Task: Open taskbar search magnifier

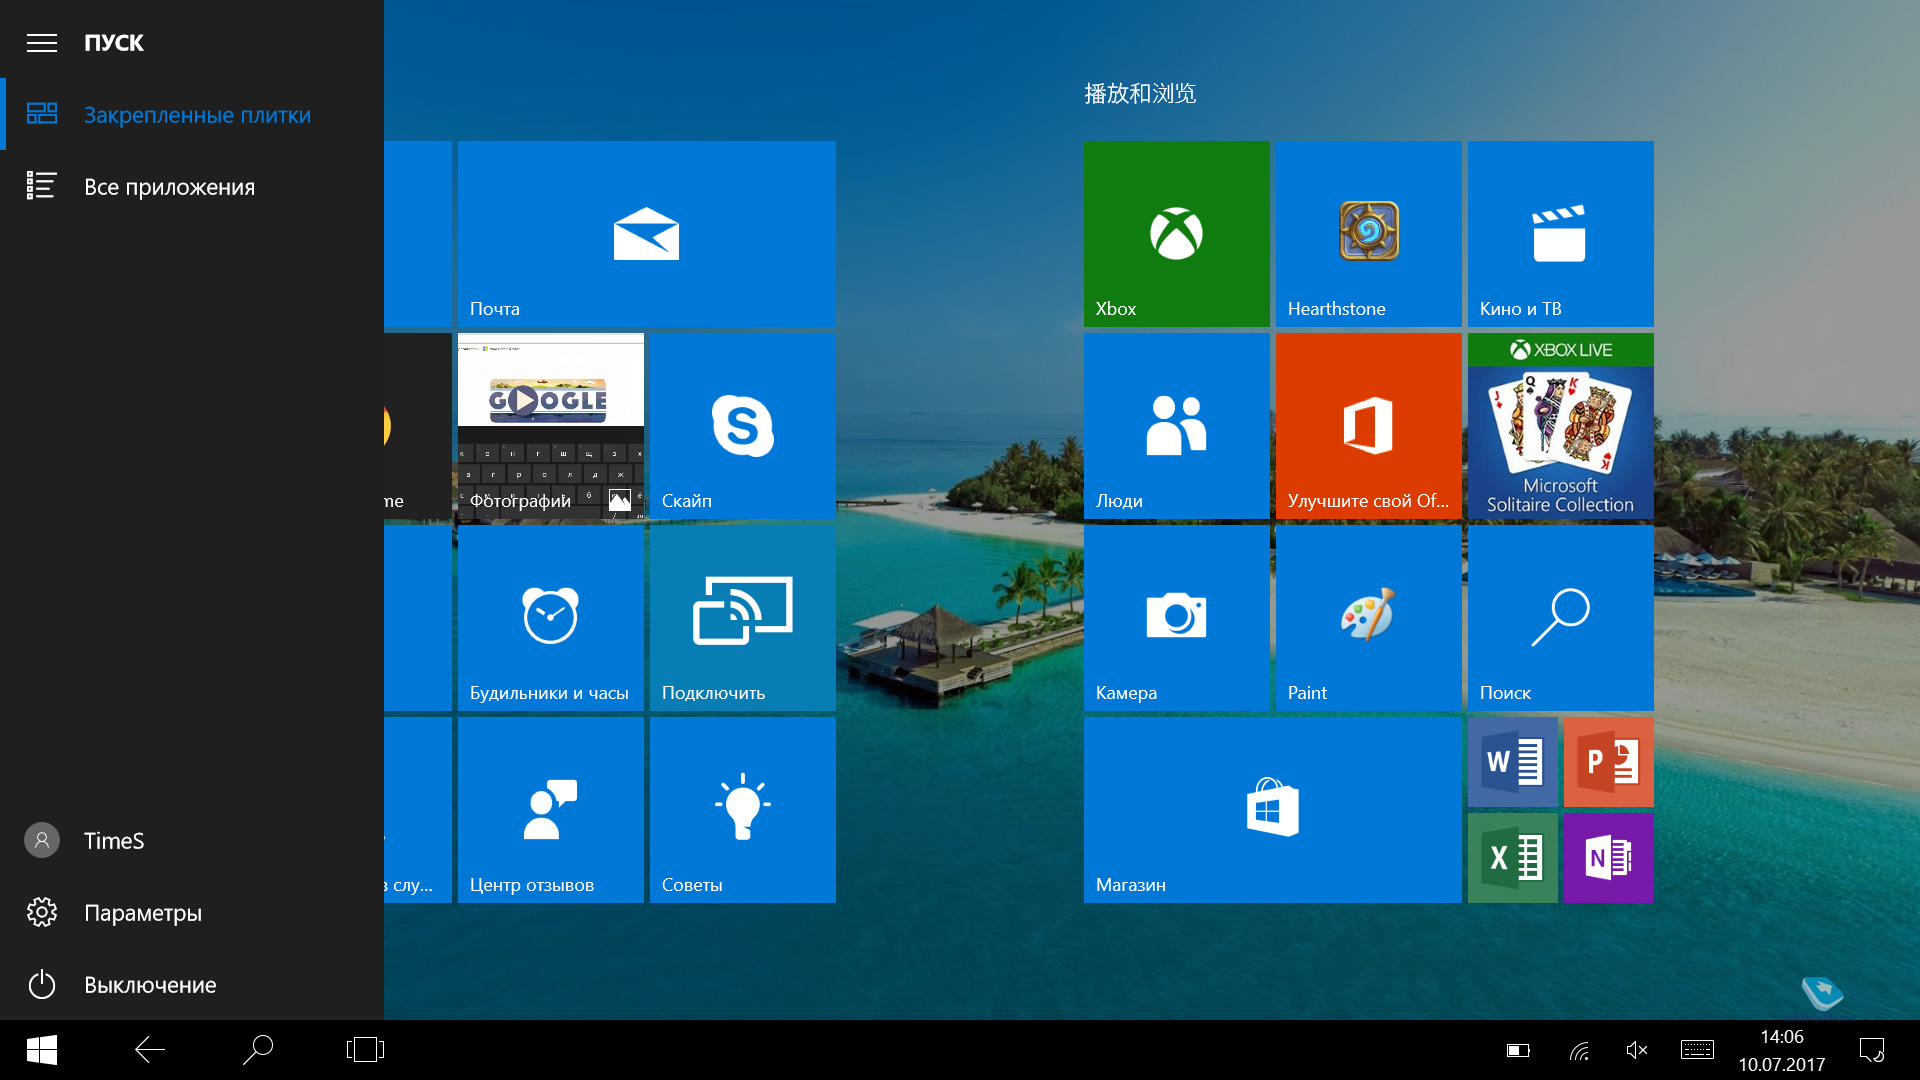Action: click(x=258, y=1050)
